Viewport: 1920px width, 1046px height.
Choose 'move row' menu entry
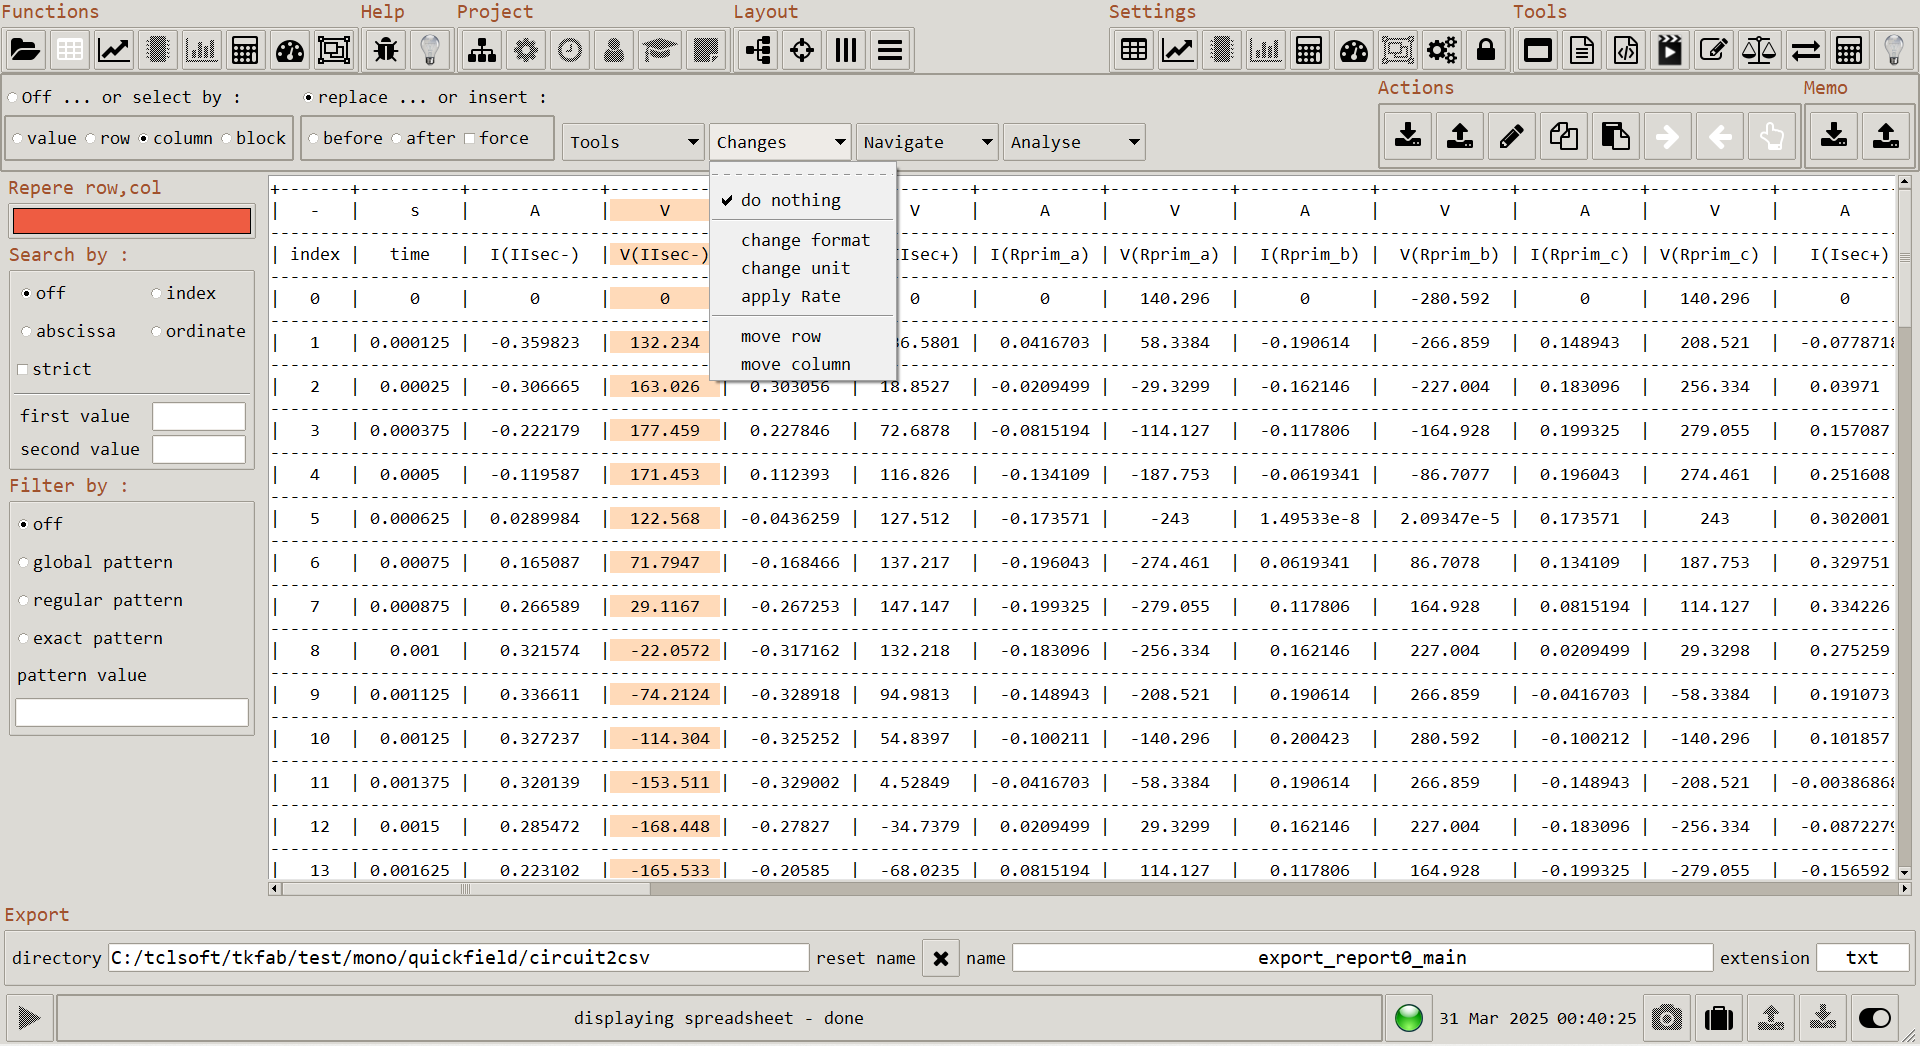[x=803, y=336]
